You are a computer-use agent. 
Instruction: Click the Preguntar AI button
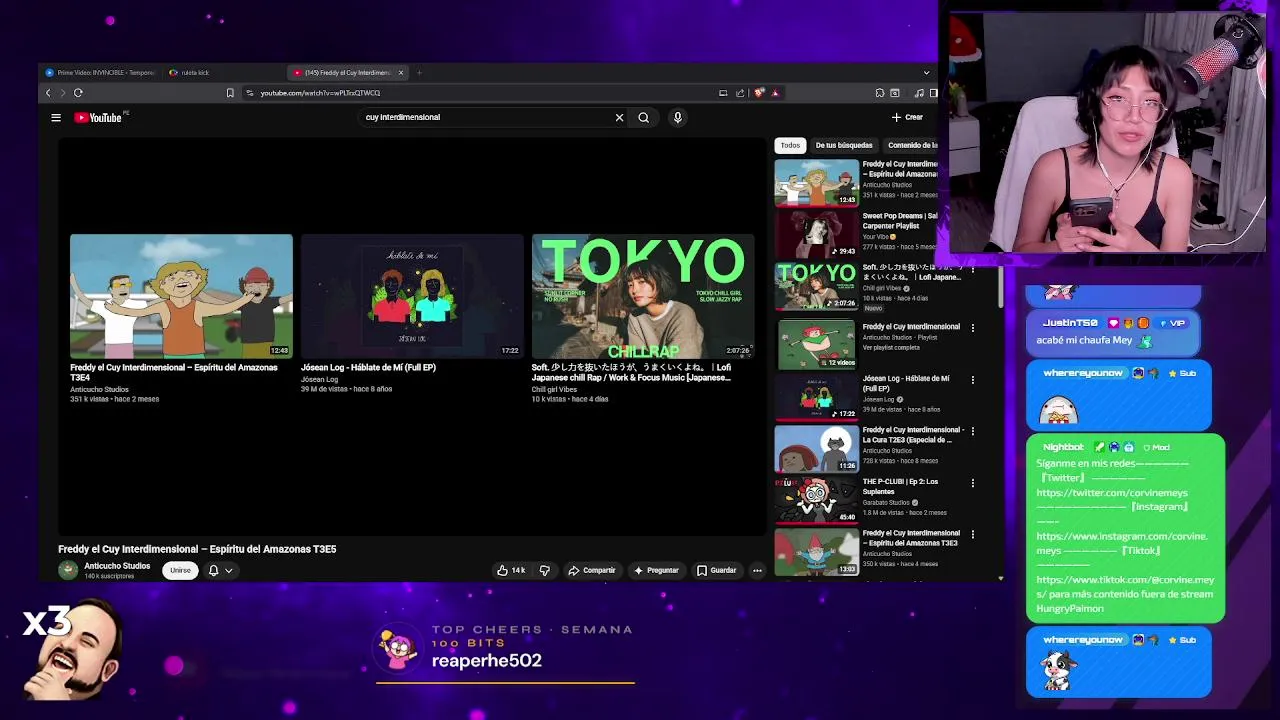(656, 570)
